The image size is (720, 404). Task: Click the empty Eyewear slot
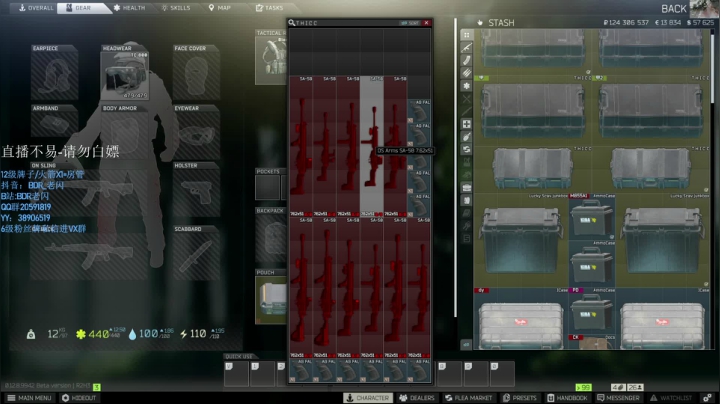(196, 135)
